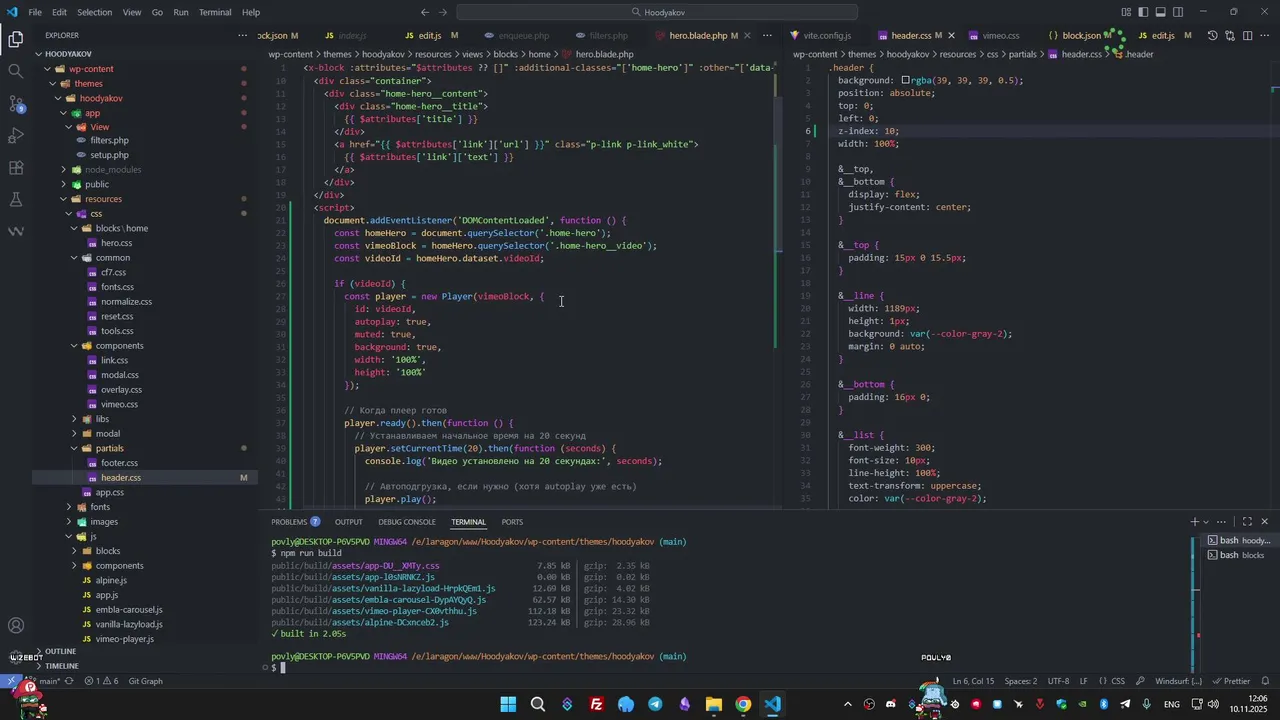Open the terminal panel's more actions ellipsis
The height and width of the screenshot is (720, 1280).
point(1222,522)
